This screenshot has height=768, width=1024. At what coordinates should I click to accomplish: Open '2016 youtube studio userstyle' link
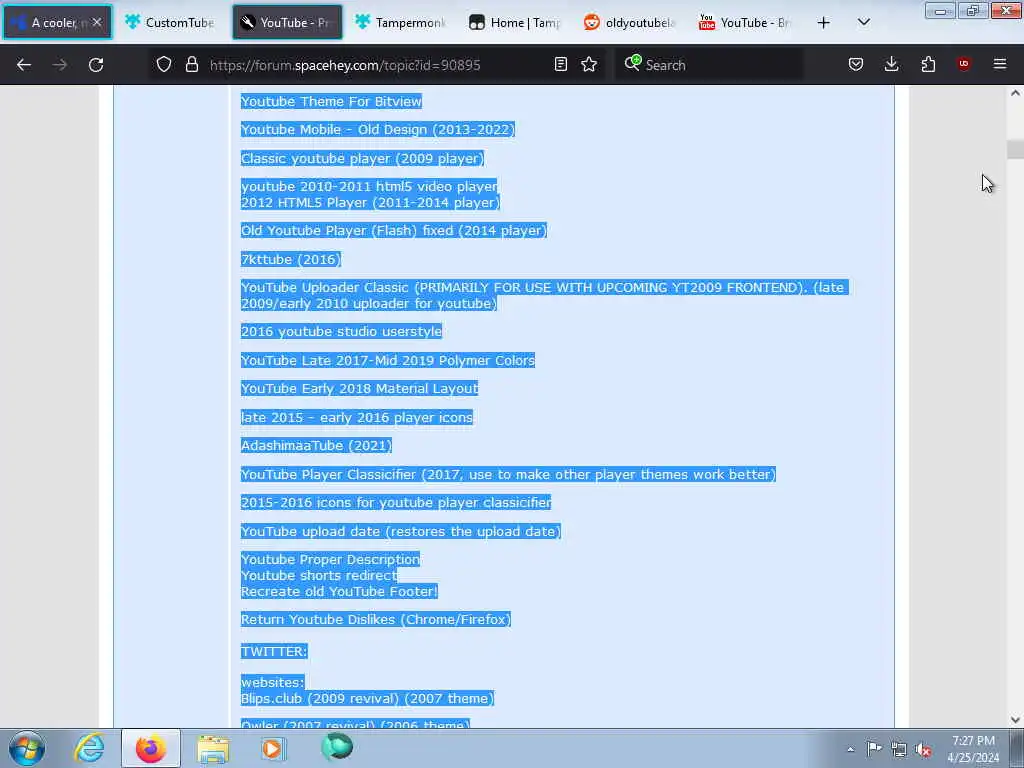point(342,331)
